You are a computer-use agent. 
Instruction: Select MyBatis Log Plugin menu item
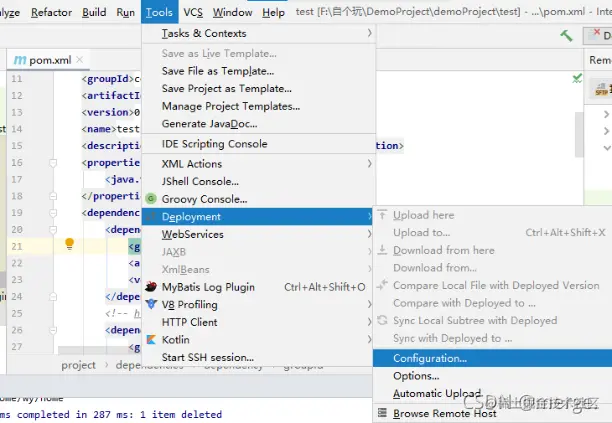(x=258, y=287)
